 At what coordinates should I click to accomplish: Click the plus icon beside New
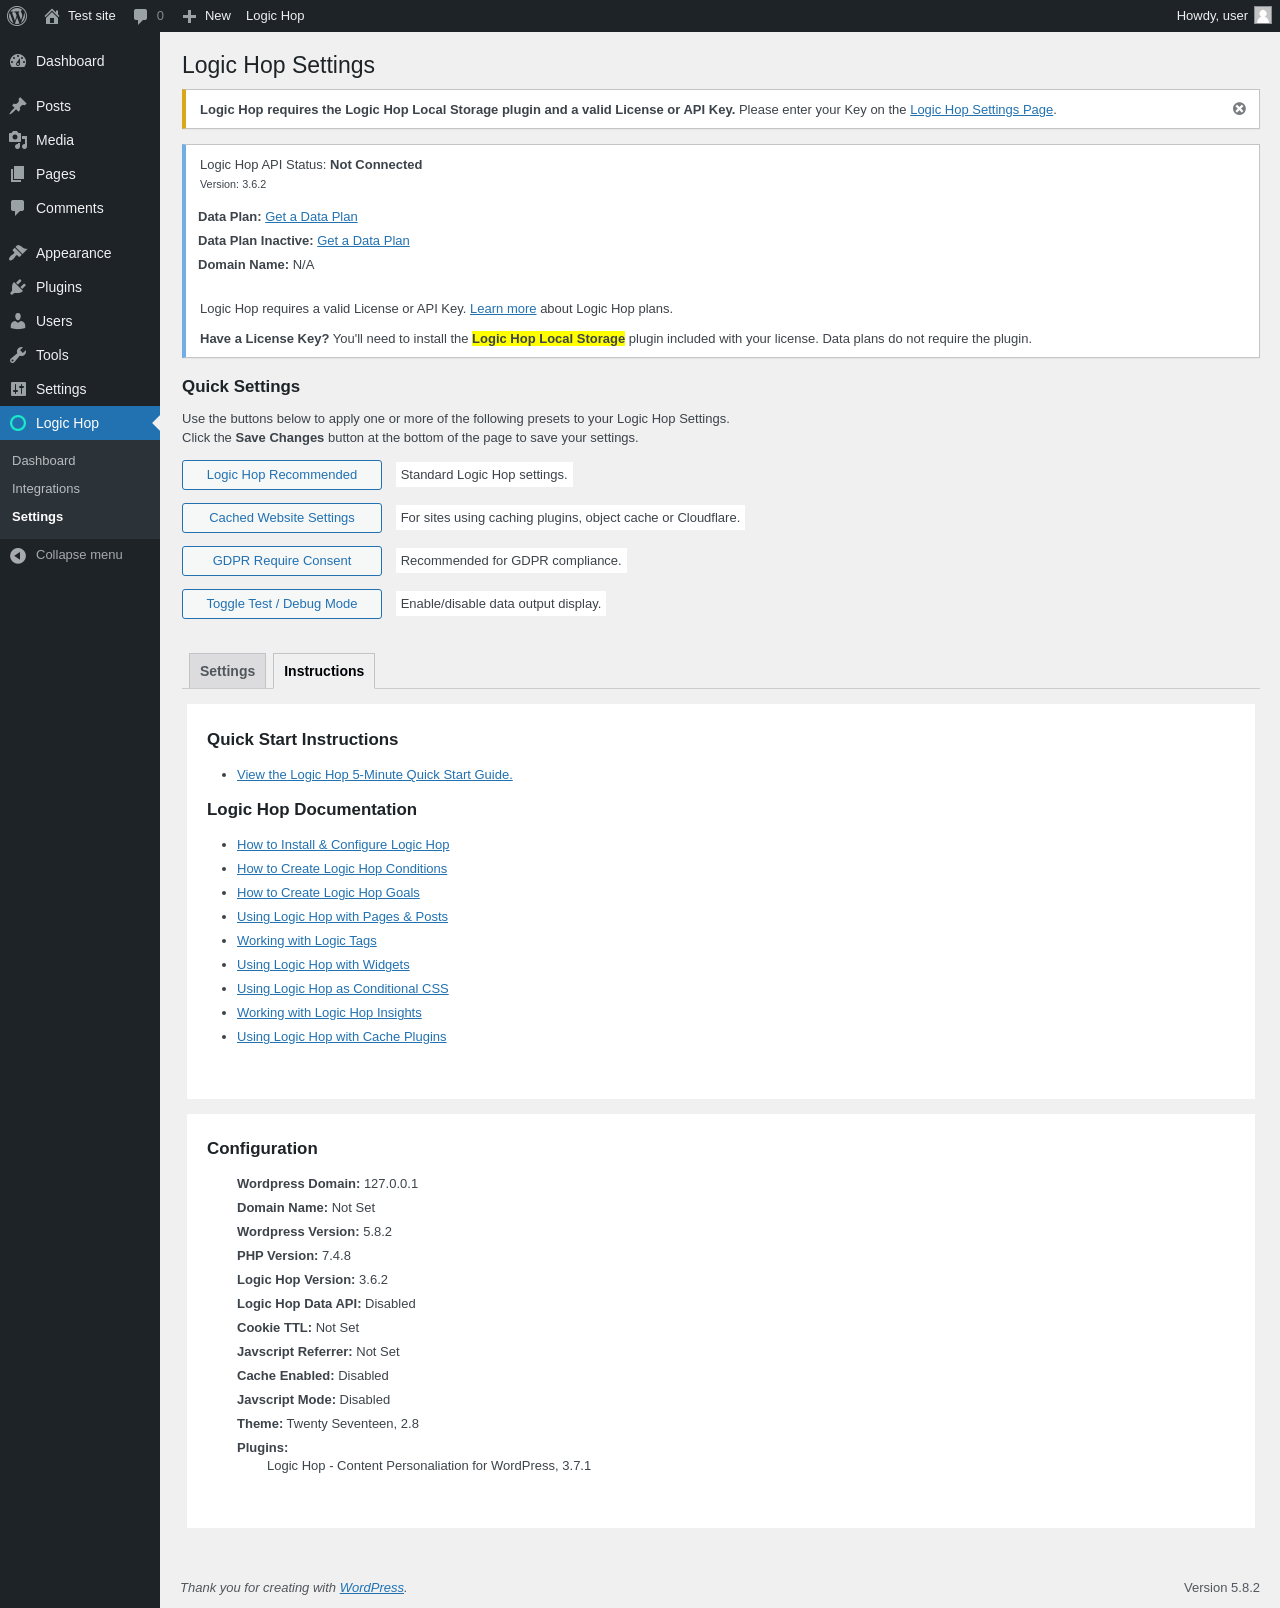click(189, 16)
